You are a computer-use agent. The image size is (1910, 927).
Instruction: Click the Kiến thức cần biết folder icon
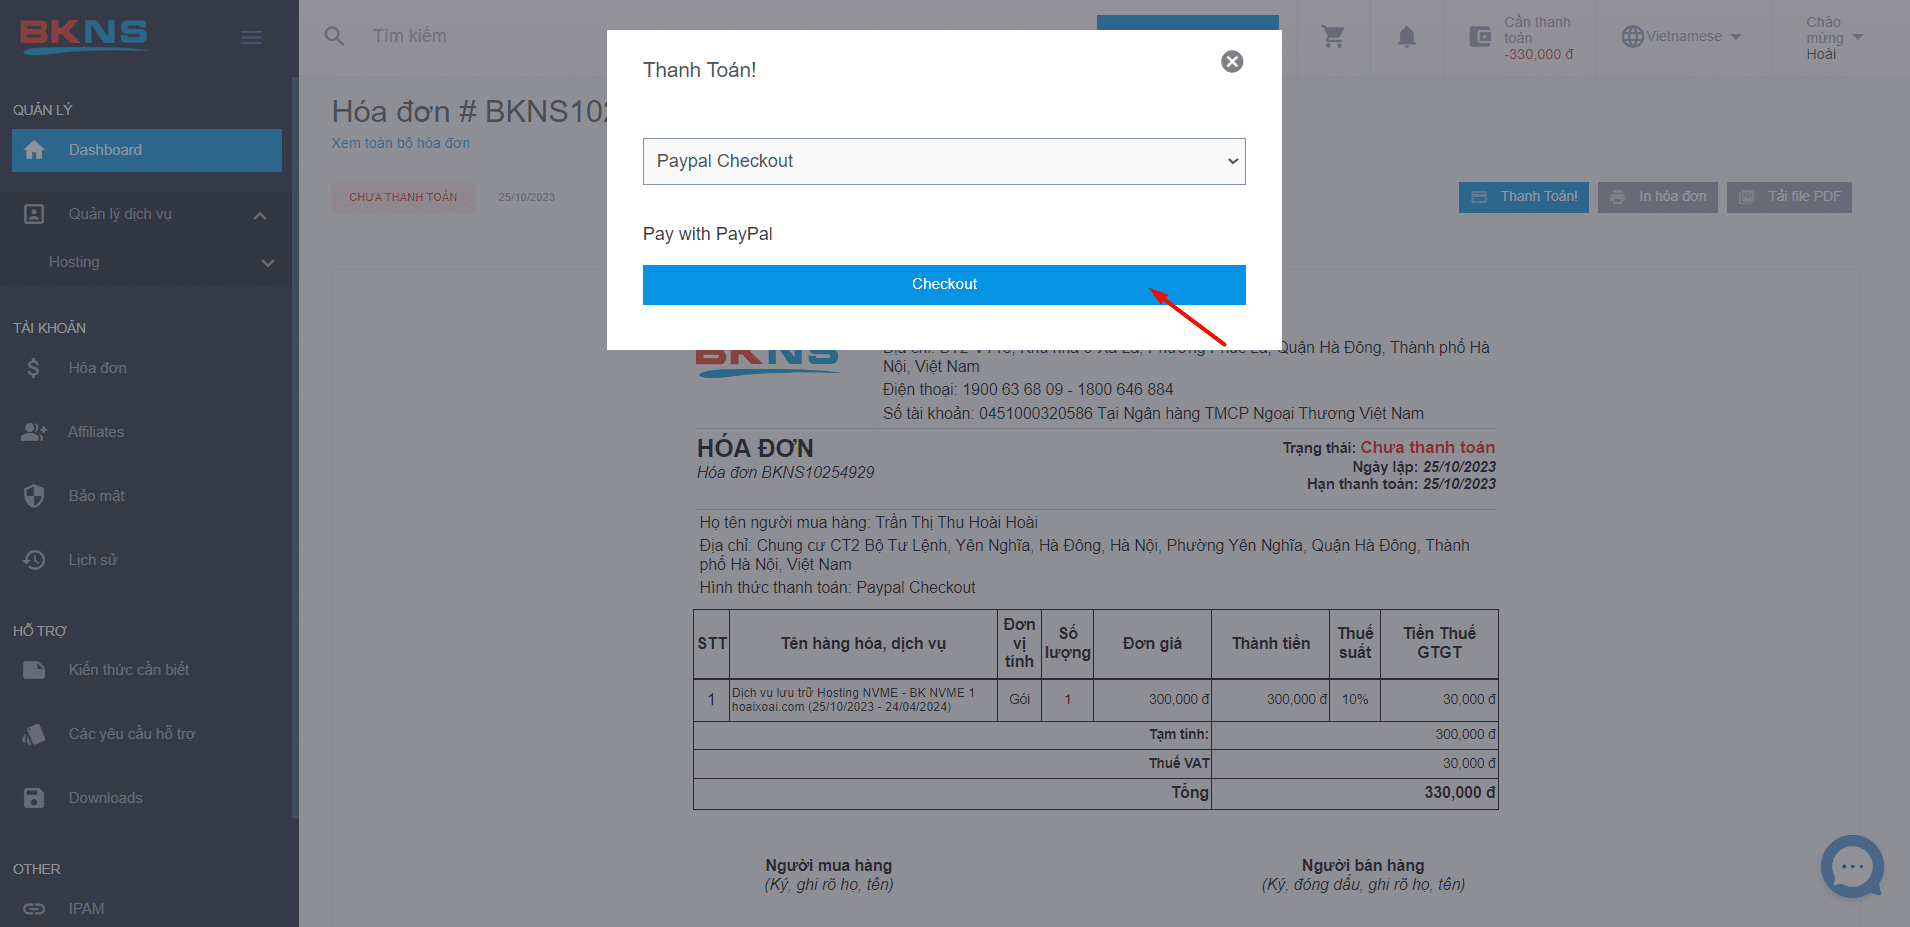click(x=34, y=670)
